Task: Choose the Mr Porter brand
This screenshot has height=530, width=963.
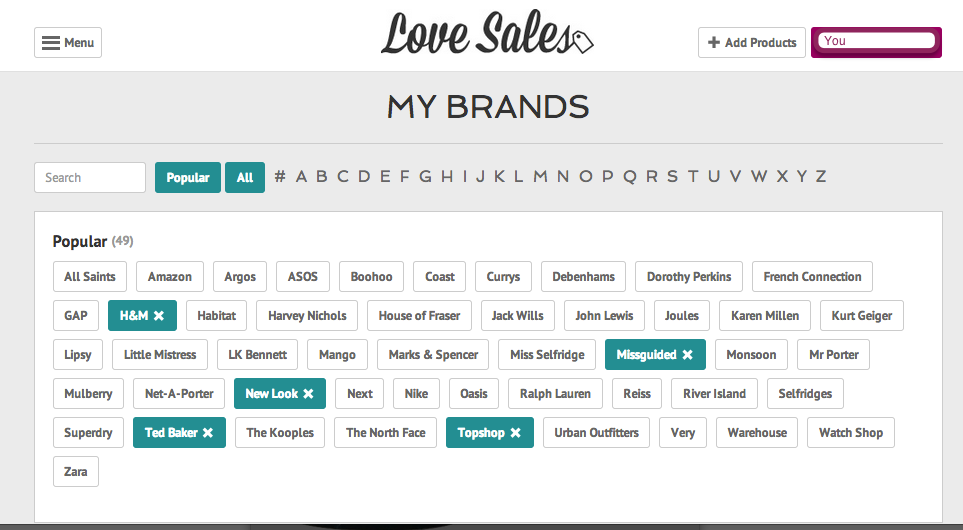Action: [x=833, y=355]
